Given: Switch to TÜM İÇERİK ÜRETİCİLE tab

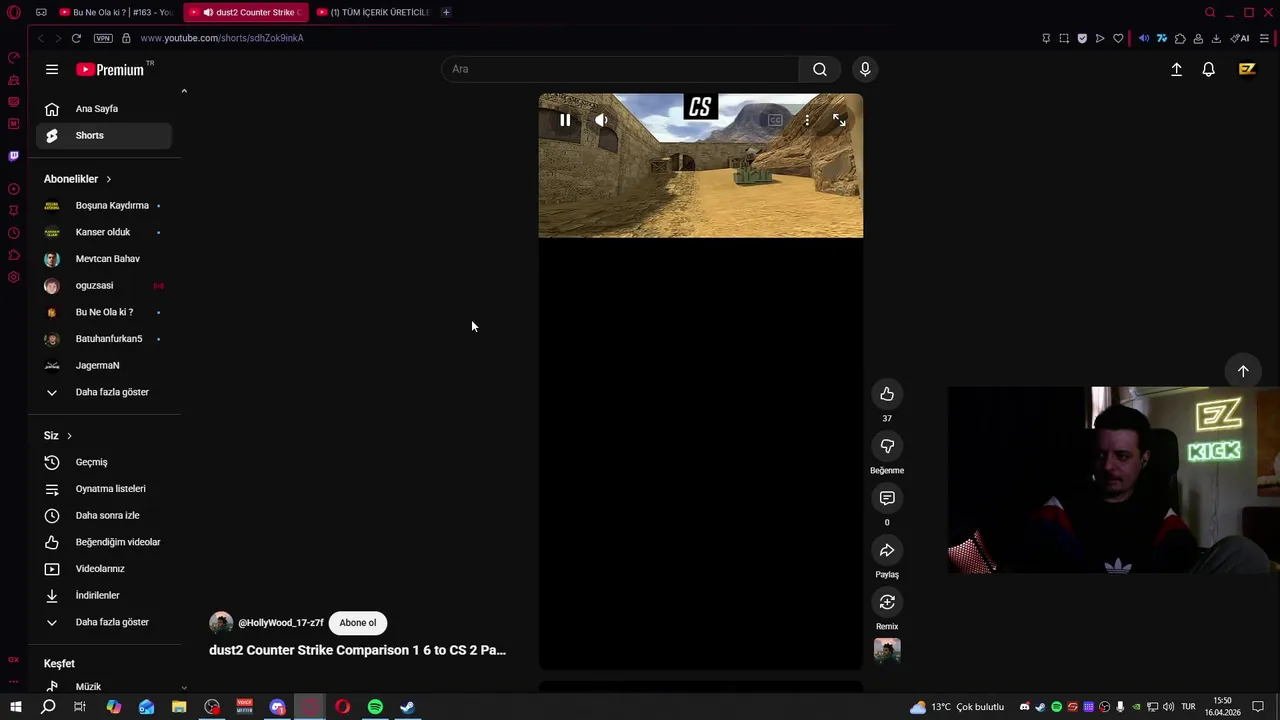Looking at the screenshot, I should [372, 12].
